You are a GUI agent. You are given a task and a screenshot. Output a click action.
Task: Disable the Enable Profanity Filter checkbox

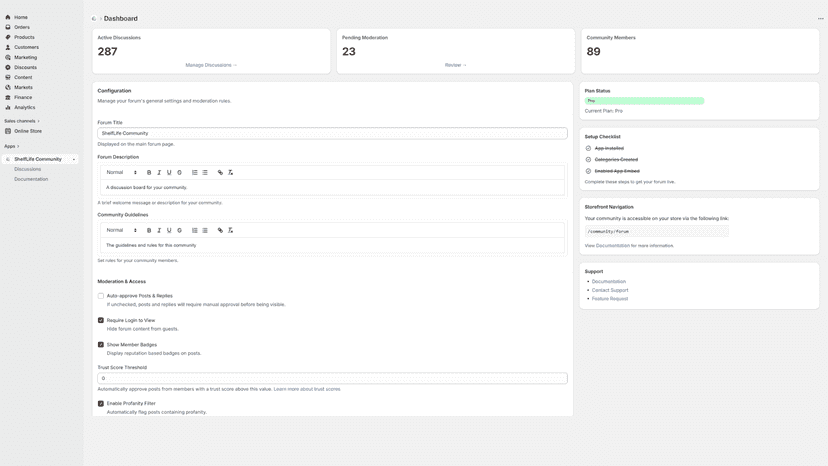[101, 404]
